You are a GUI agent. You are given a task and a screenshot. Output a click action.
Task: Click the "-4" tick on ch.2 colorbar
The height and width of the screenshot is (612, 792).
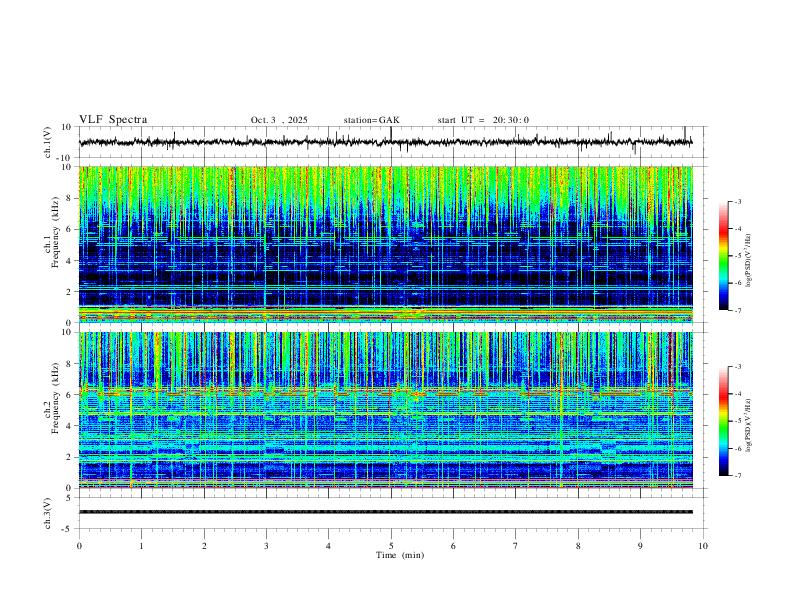[x=738, y=394]
